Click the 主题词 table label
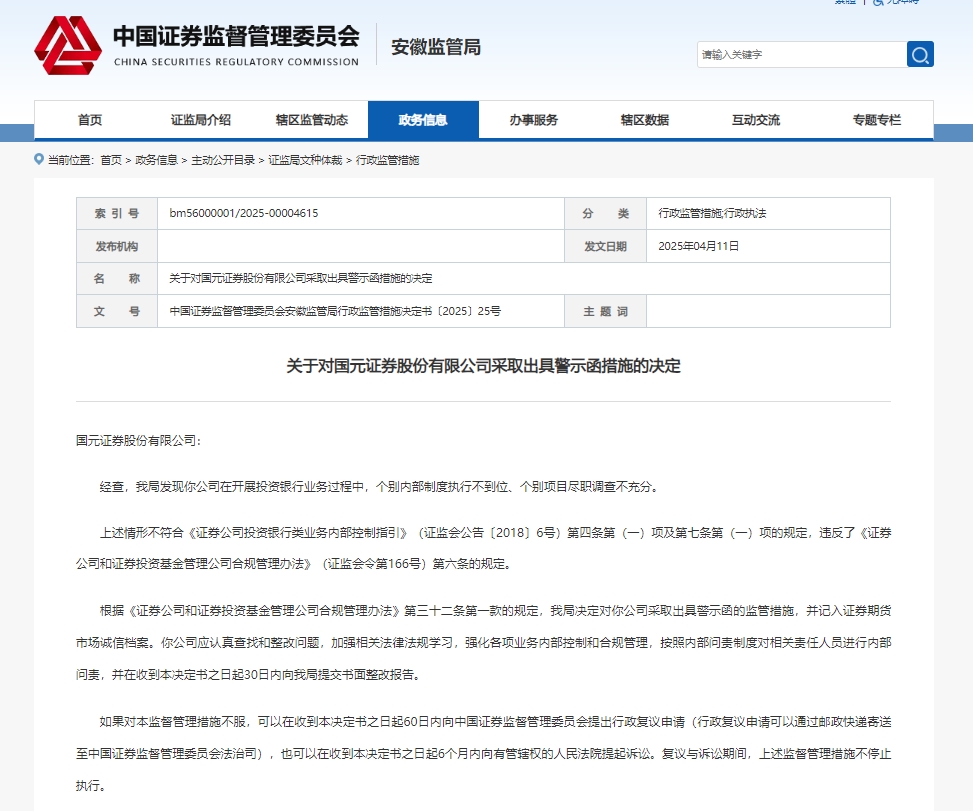This screenshot has height=811, width=973. click(606, 311)
